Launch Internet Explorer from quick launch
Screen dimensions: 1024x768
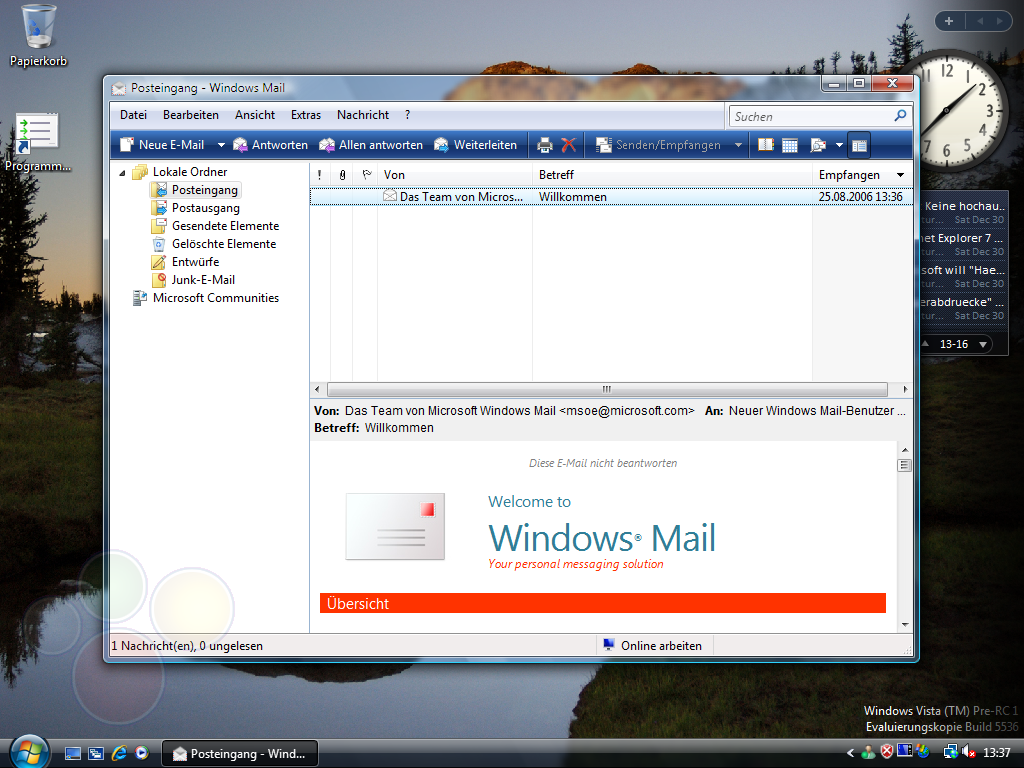coord(119,754)
